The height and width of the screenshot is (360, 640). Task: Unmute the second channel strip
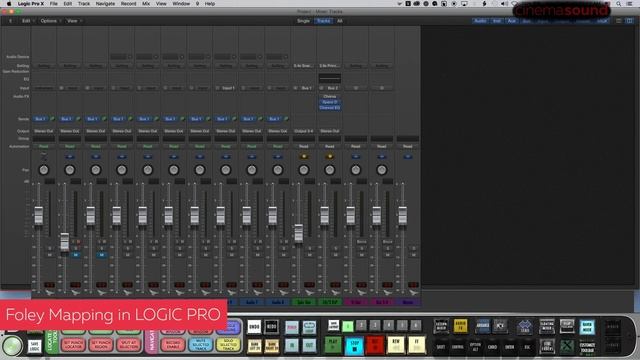click(76, 255)
